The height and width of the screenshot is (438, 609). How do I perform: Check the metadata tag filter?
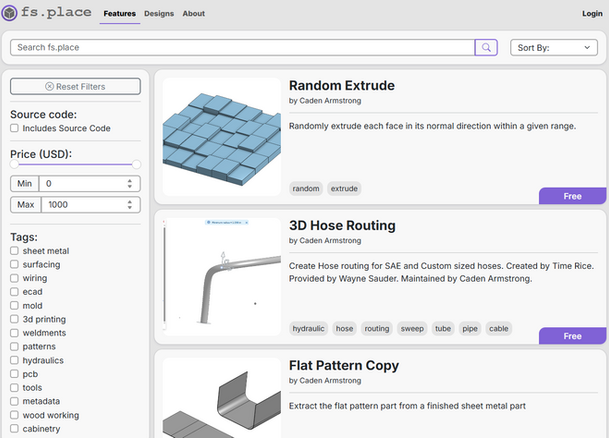tap(14, 401)
